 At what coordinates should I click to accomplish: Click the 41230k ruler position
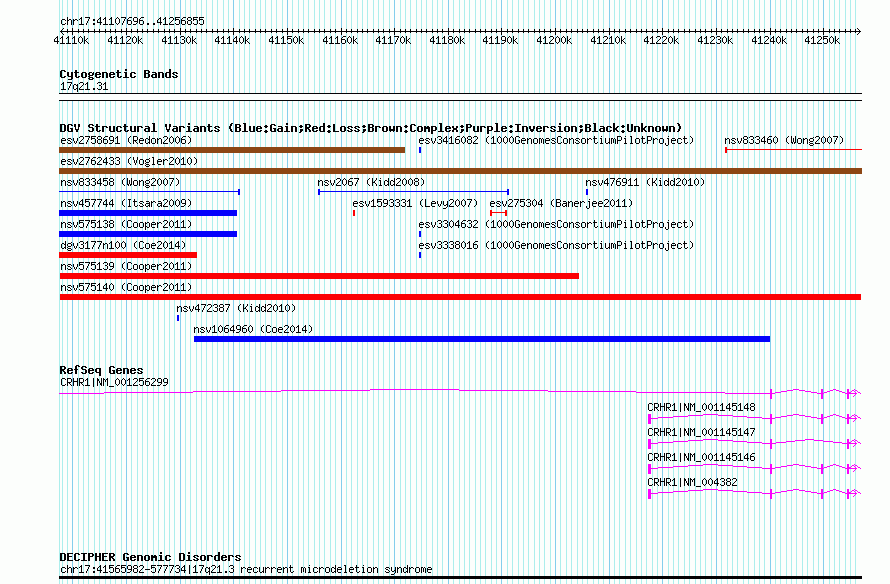coord(715,40)
